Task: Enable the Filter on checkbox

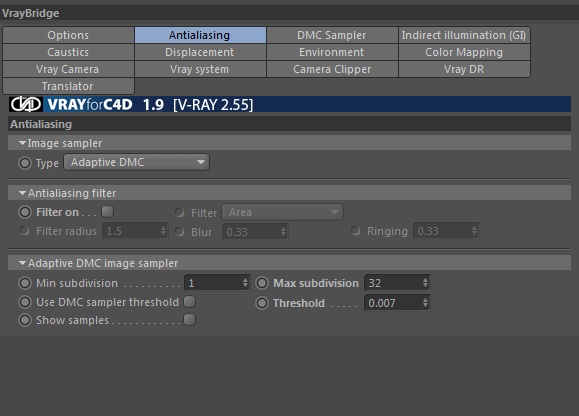Action: click(107, 212)
